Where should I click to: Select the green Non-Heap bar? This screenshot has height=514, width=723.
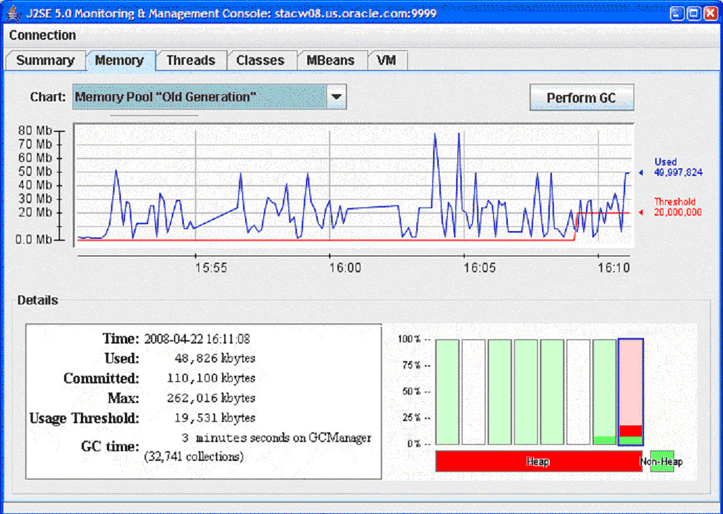[661, 462]
